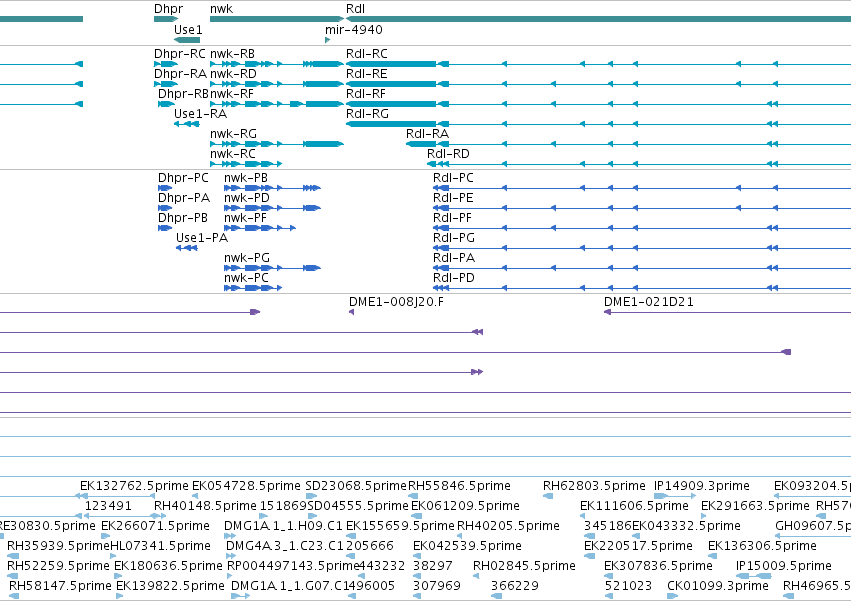Viewport: 851px width, 601px height.
Task: Select the EK136306.5prime EST label
Action: pyautogui.click(x=763, y=546)
